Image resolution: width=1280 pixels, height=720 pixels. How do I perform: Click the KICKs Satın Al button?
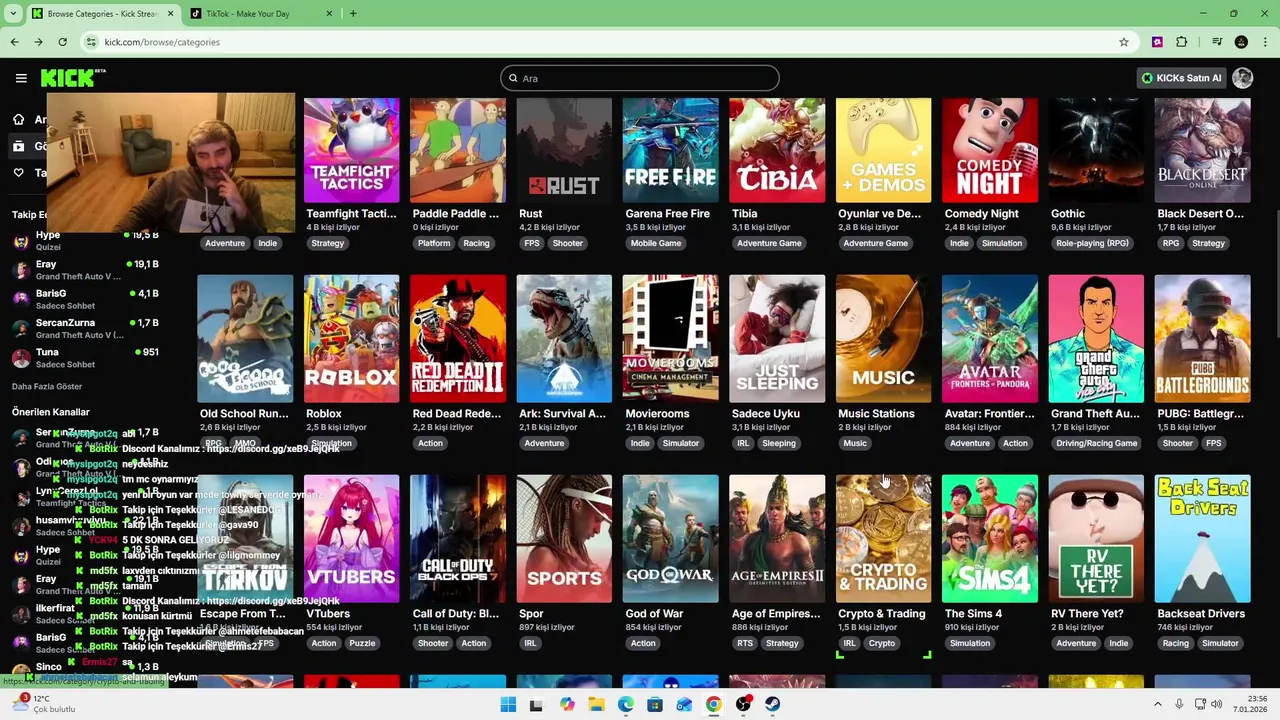1181,78
